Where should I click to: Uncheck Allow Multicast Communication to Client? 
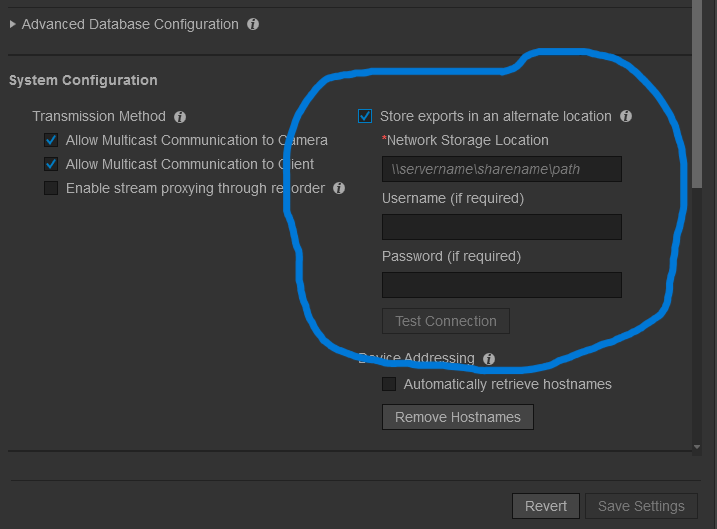click(51, 165)
